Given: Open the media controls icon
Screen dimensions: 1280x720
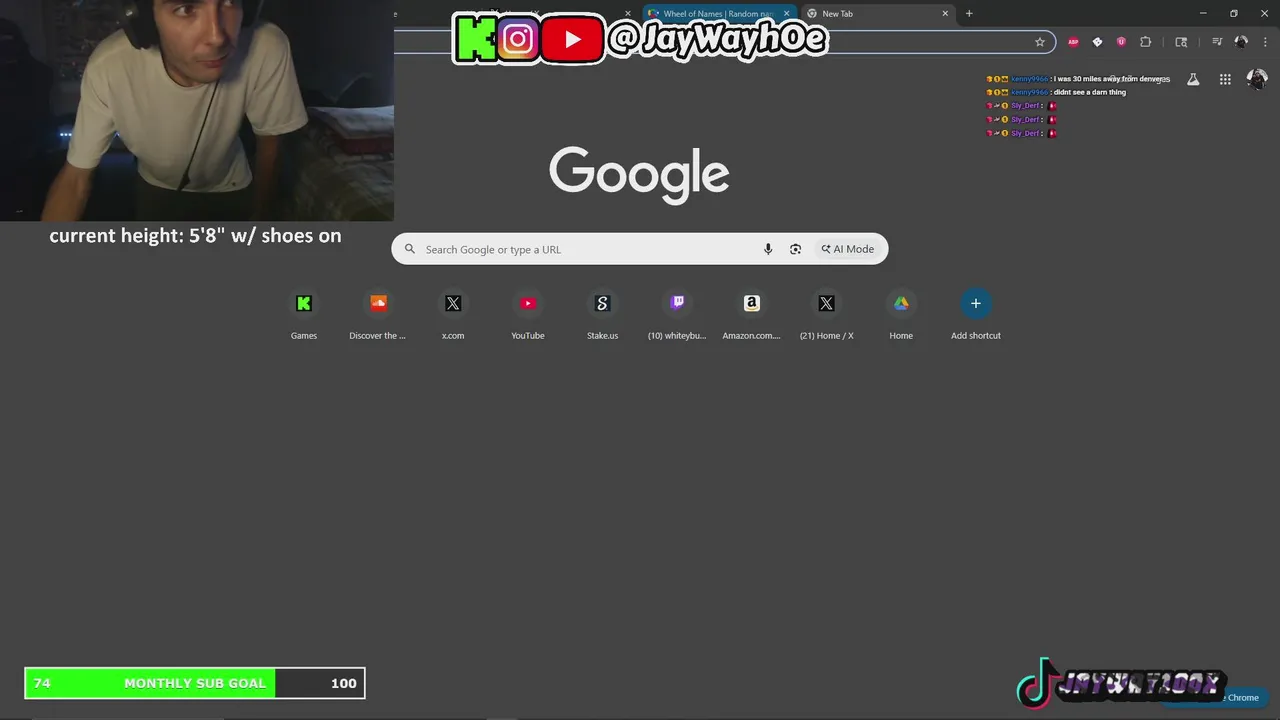Looking at the screenshot, I should pyautogui.click(x=1217, y=42).
